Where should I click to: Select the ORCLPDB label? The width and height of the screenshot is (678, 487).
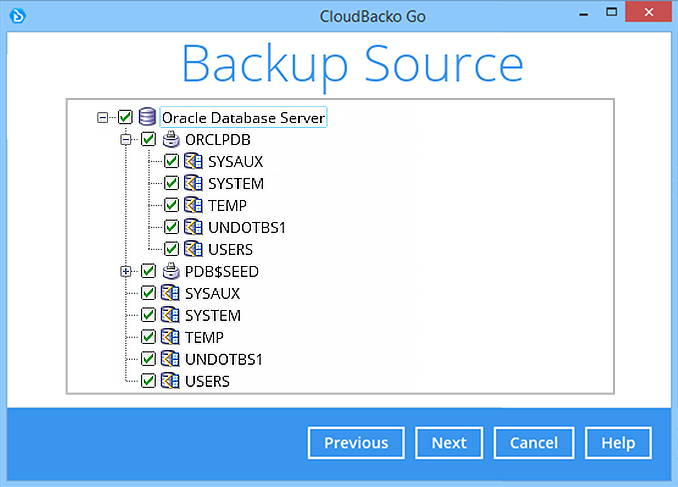click(218, 140)
